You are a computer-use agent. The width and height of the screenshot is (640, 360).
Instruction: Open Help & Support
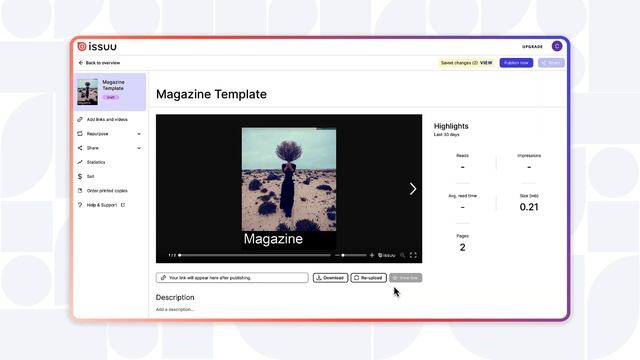[102, 205]
